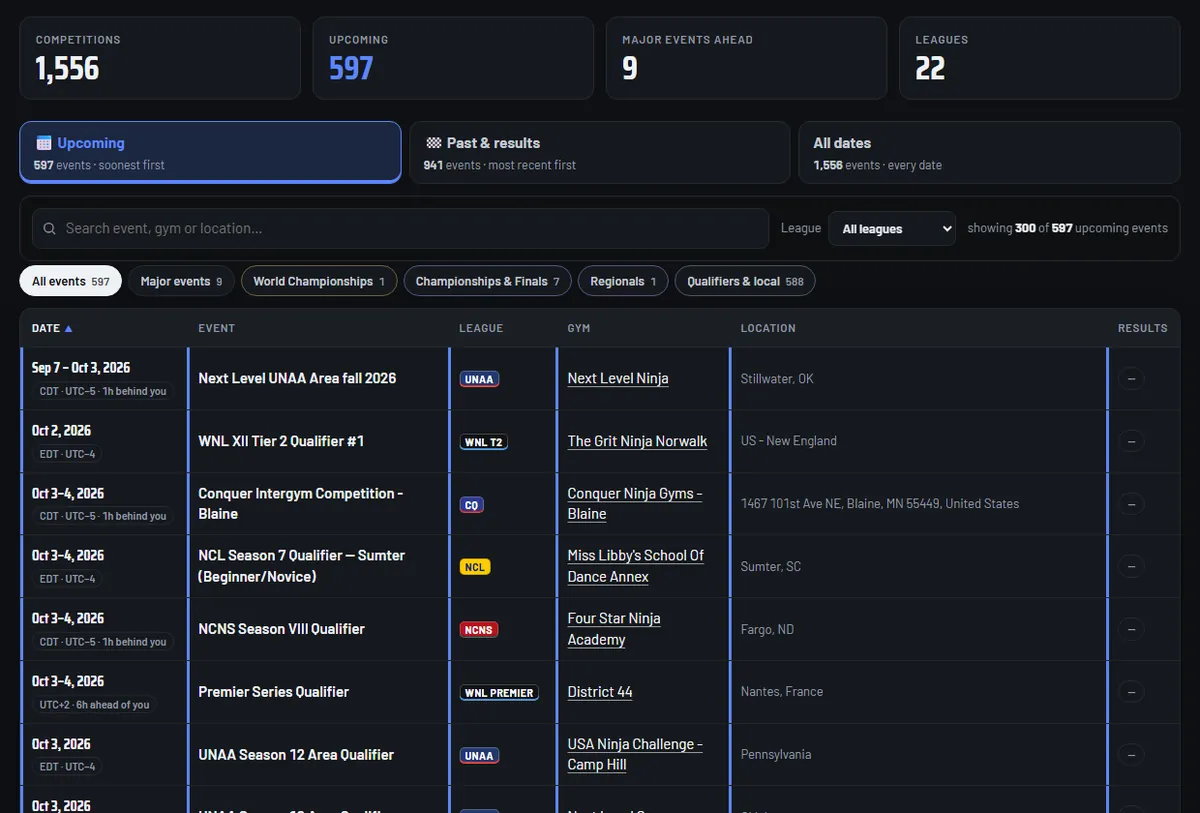1200x813 pixels.
Task: Click the red NCNS league badge
Action: (x=479, y=630)
